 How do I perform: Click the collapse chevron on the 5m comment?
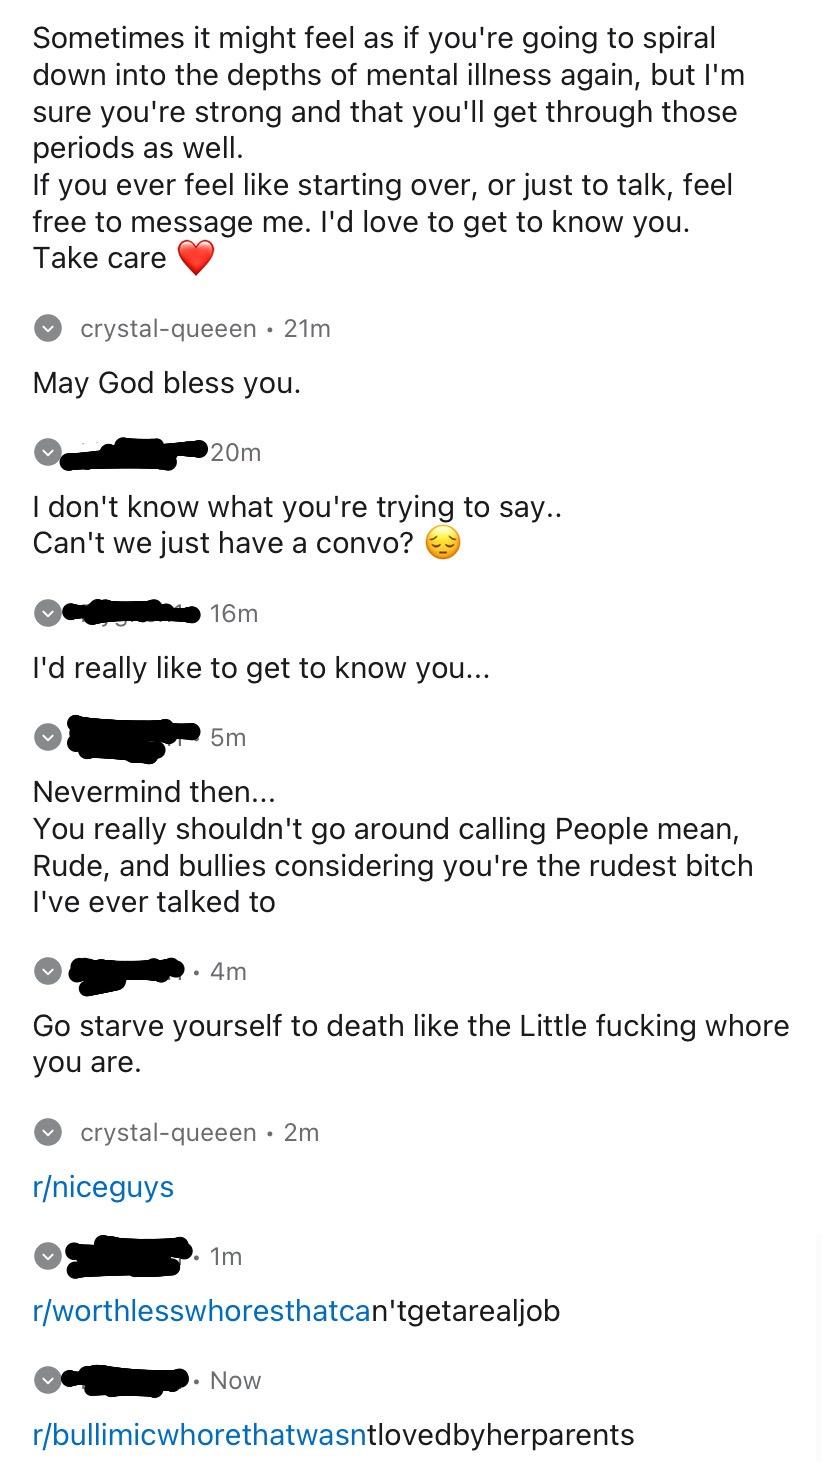pos(47,738)
